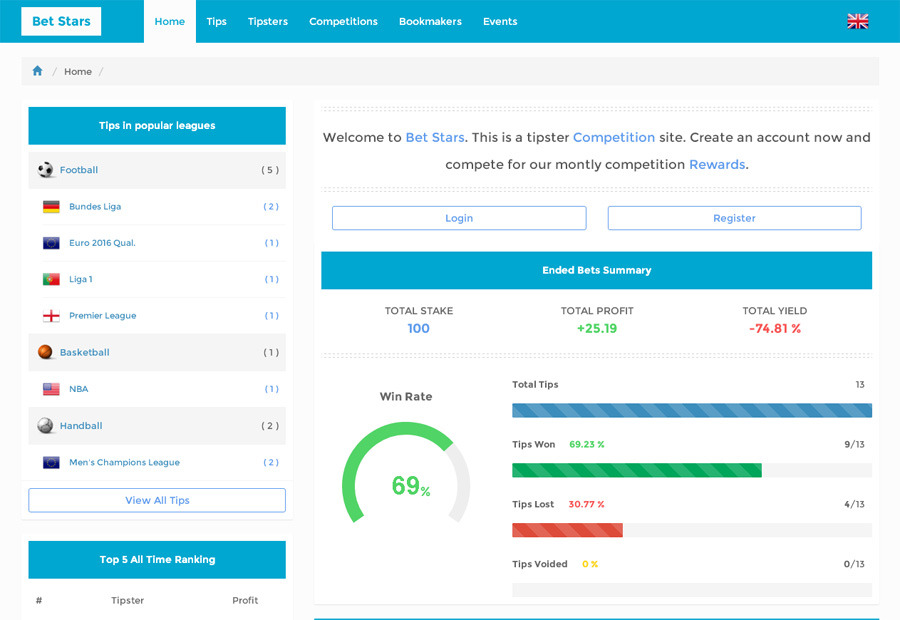Image resolution: width=900 pixels, height=620 pixels.
Task: Click the Tips Lost percentage 30.77 %
Action: [x=586, y=504]
